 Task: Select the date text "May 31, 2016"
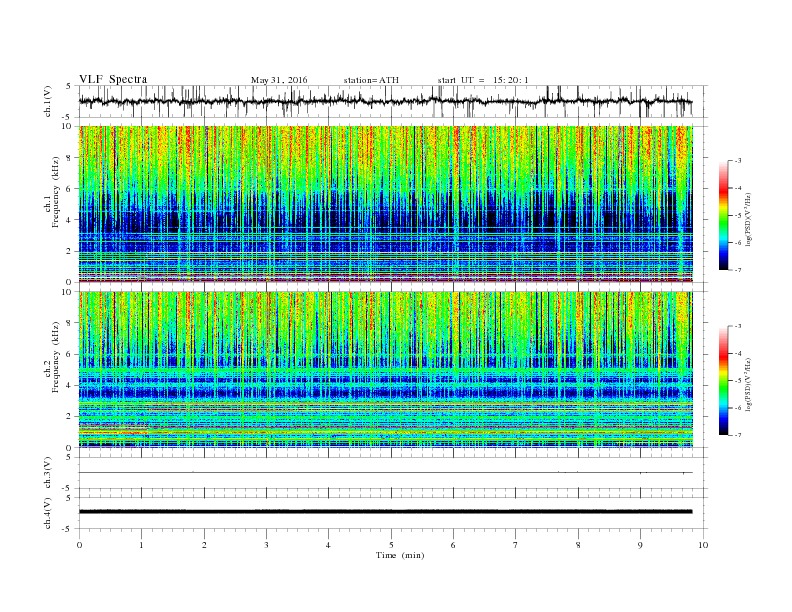click(x=279, y=80)
